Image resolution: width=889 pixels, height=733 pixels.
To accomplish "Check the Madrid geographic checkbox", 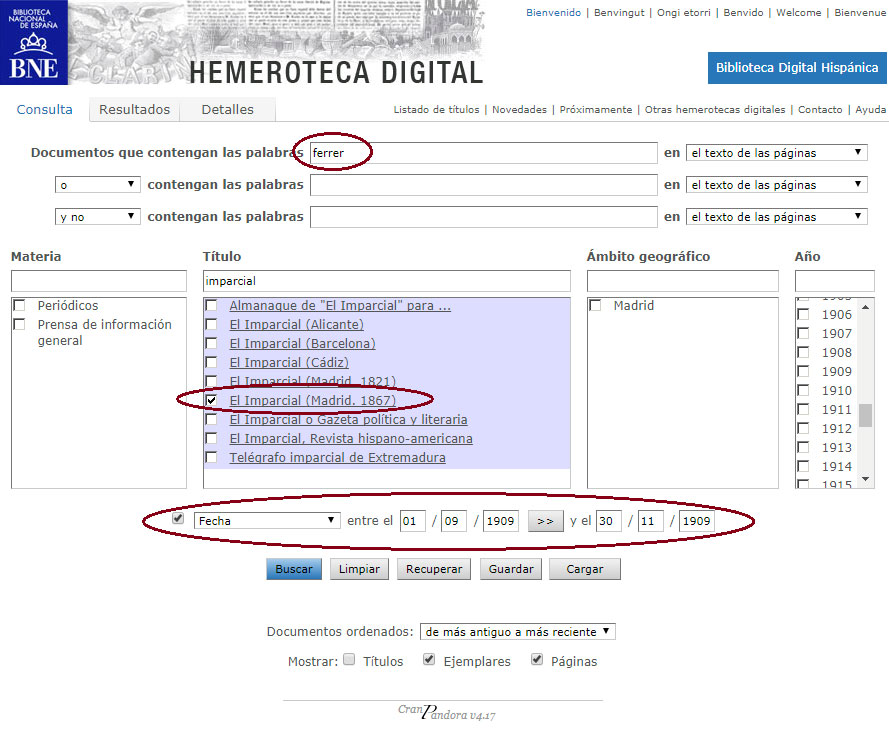I will pos(595,306).
